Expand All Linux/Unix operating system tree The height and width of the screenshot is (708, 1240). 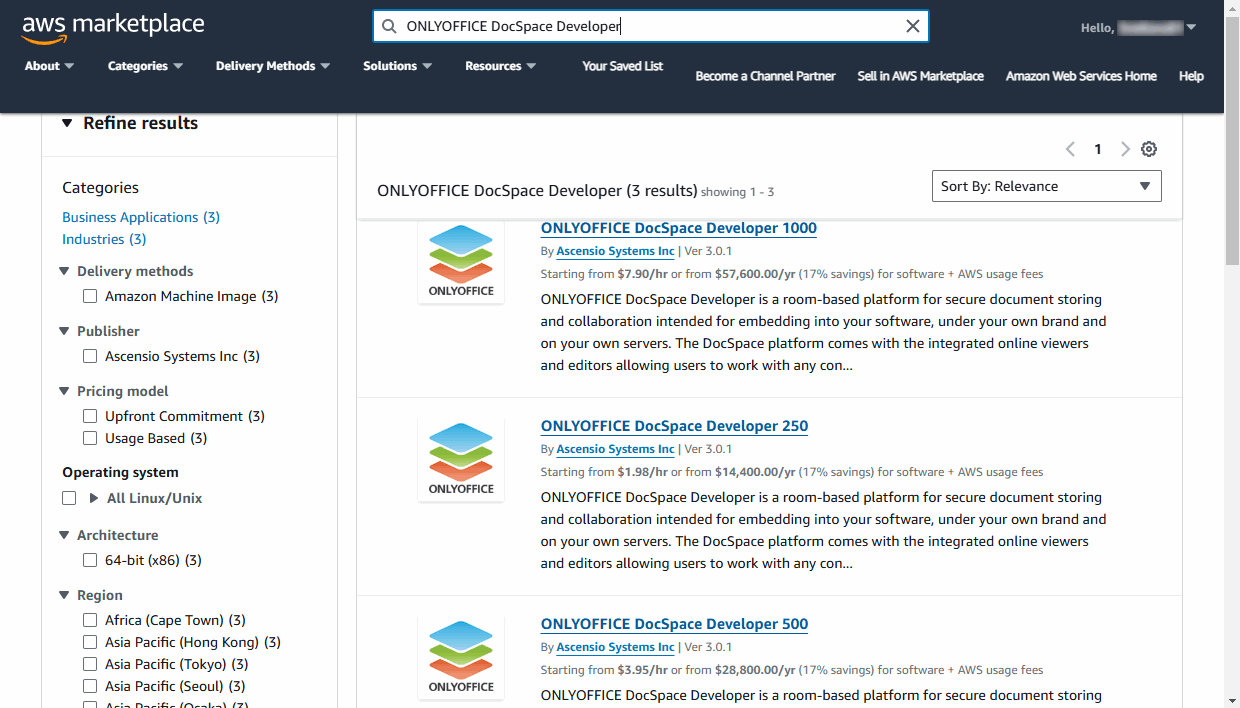tap(94, 498)
